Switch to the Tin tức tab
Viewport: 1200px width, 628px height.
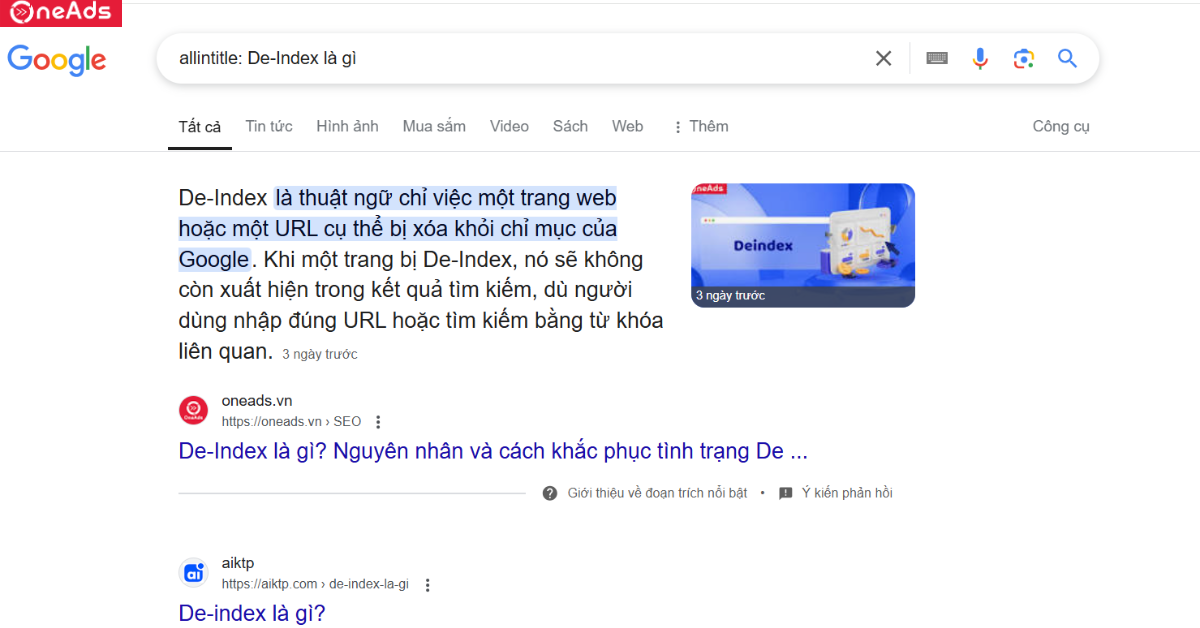pyautogui.click(x=269, y=126)
